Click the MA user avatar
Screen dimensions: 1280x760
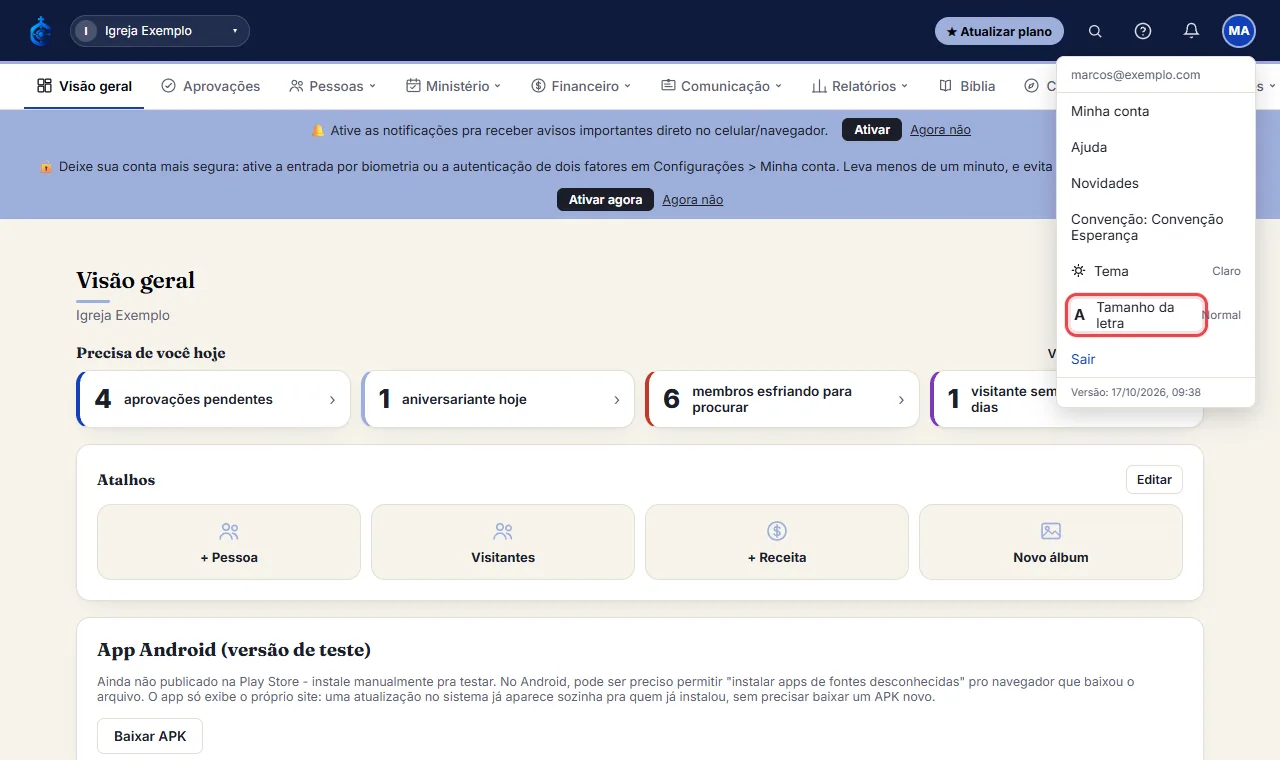click(x=1239, y=31)
